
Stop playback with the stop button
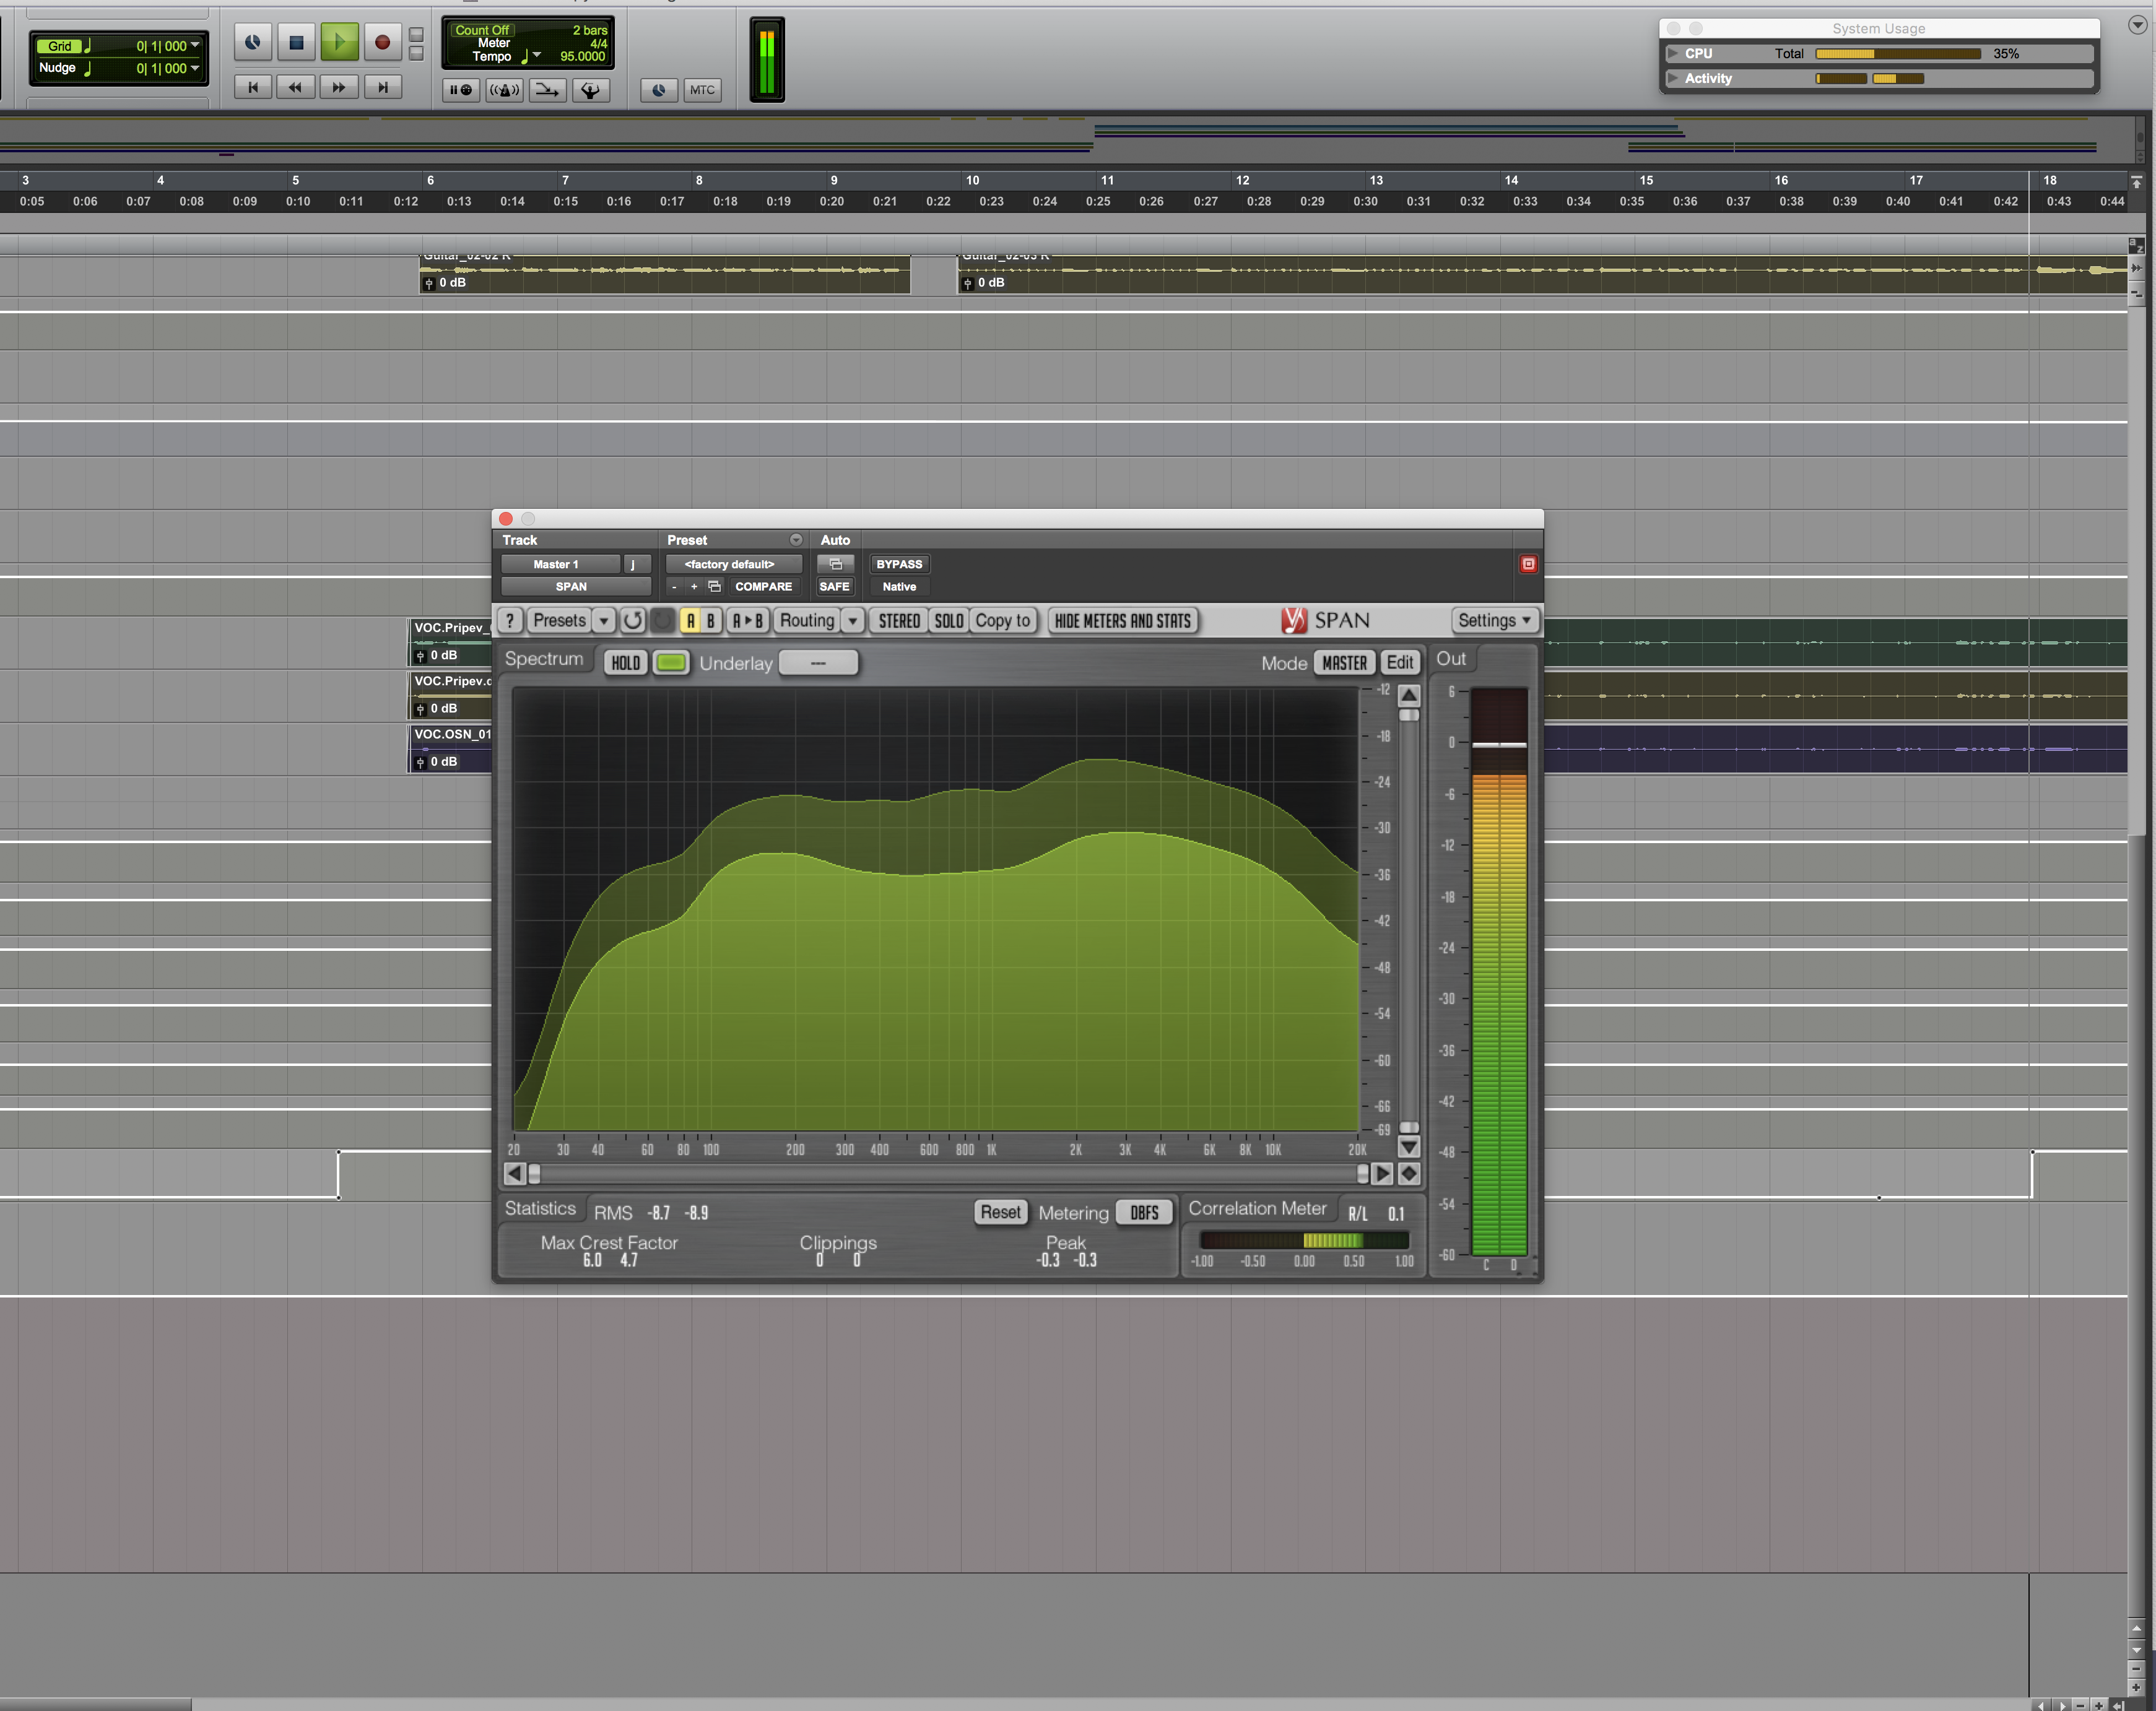tap(295, 42)
